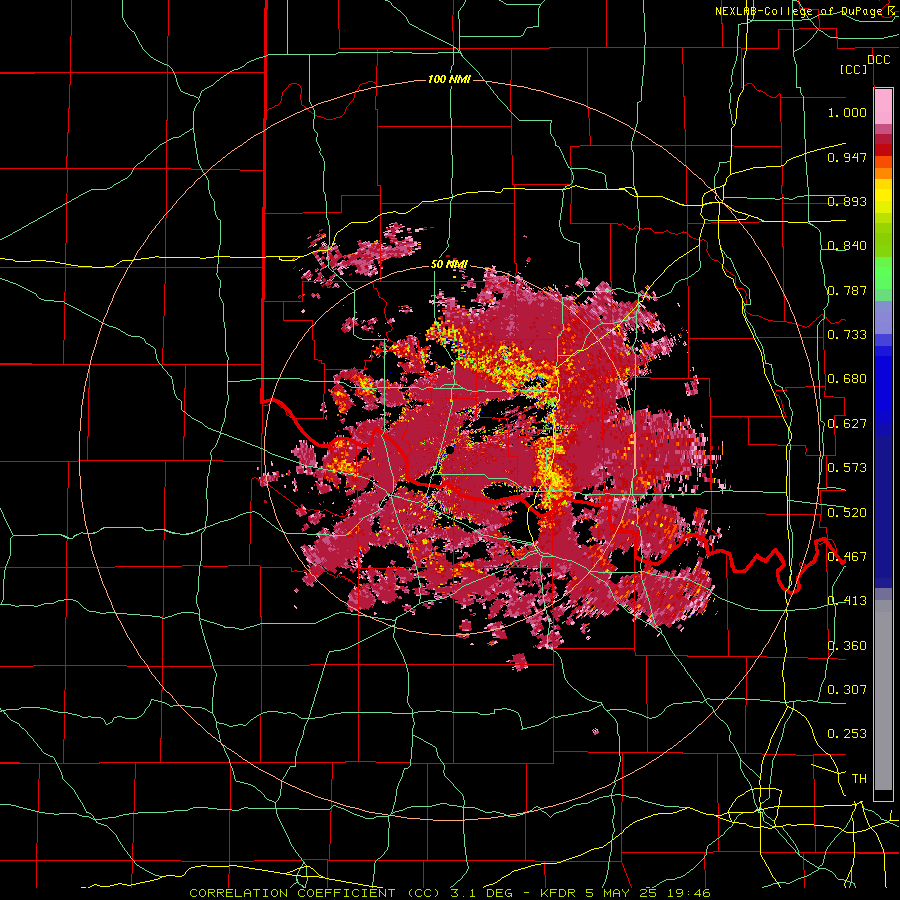
Task: Click the 50 NMI range ring label
Action: 449,265
